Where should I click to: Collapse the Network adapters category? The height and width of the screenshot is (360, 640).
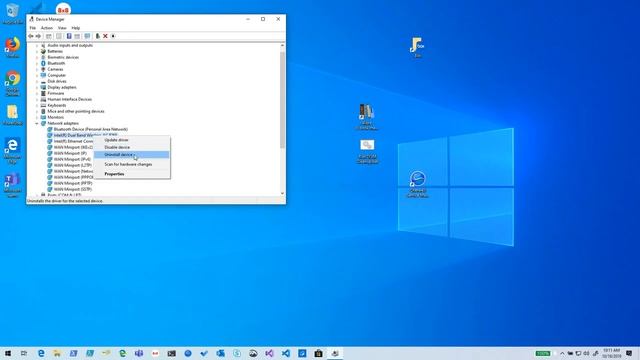click(37, 123)
